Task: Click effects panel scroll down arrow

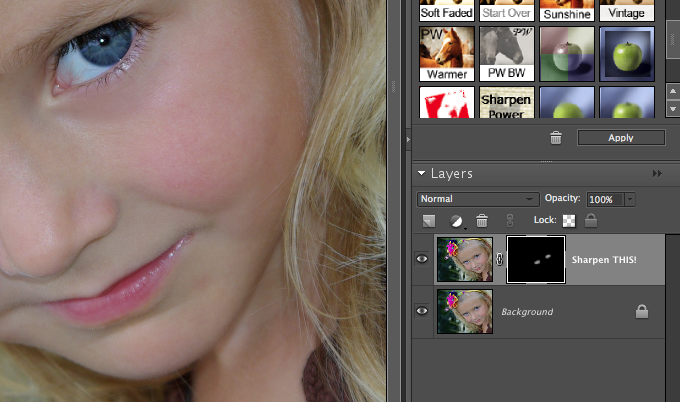Action: (x=673, y=109)
